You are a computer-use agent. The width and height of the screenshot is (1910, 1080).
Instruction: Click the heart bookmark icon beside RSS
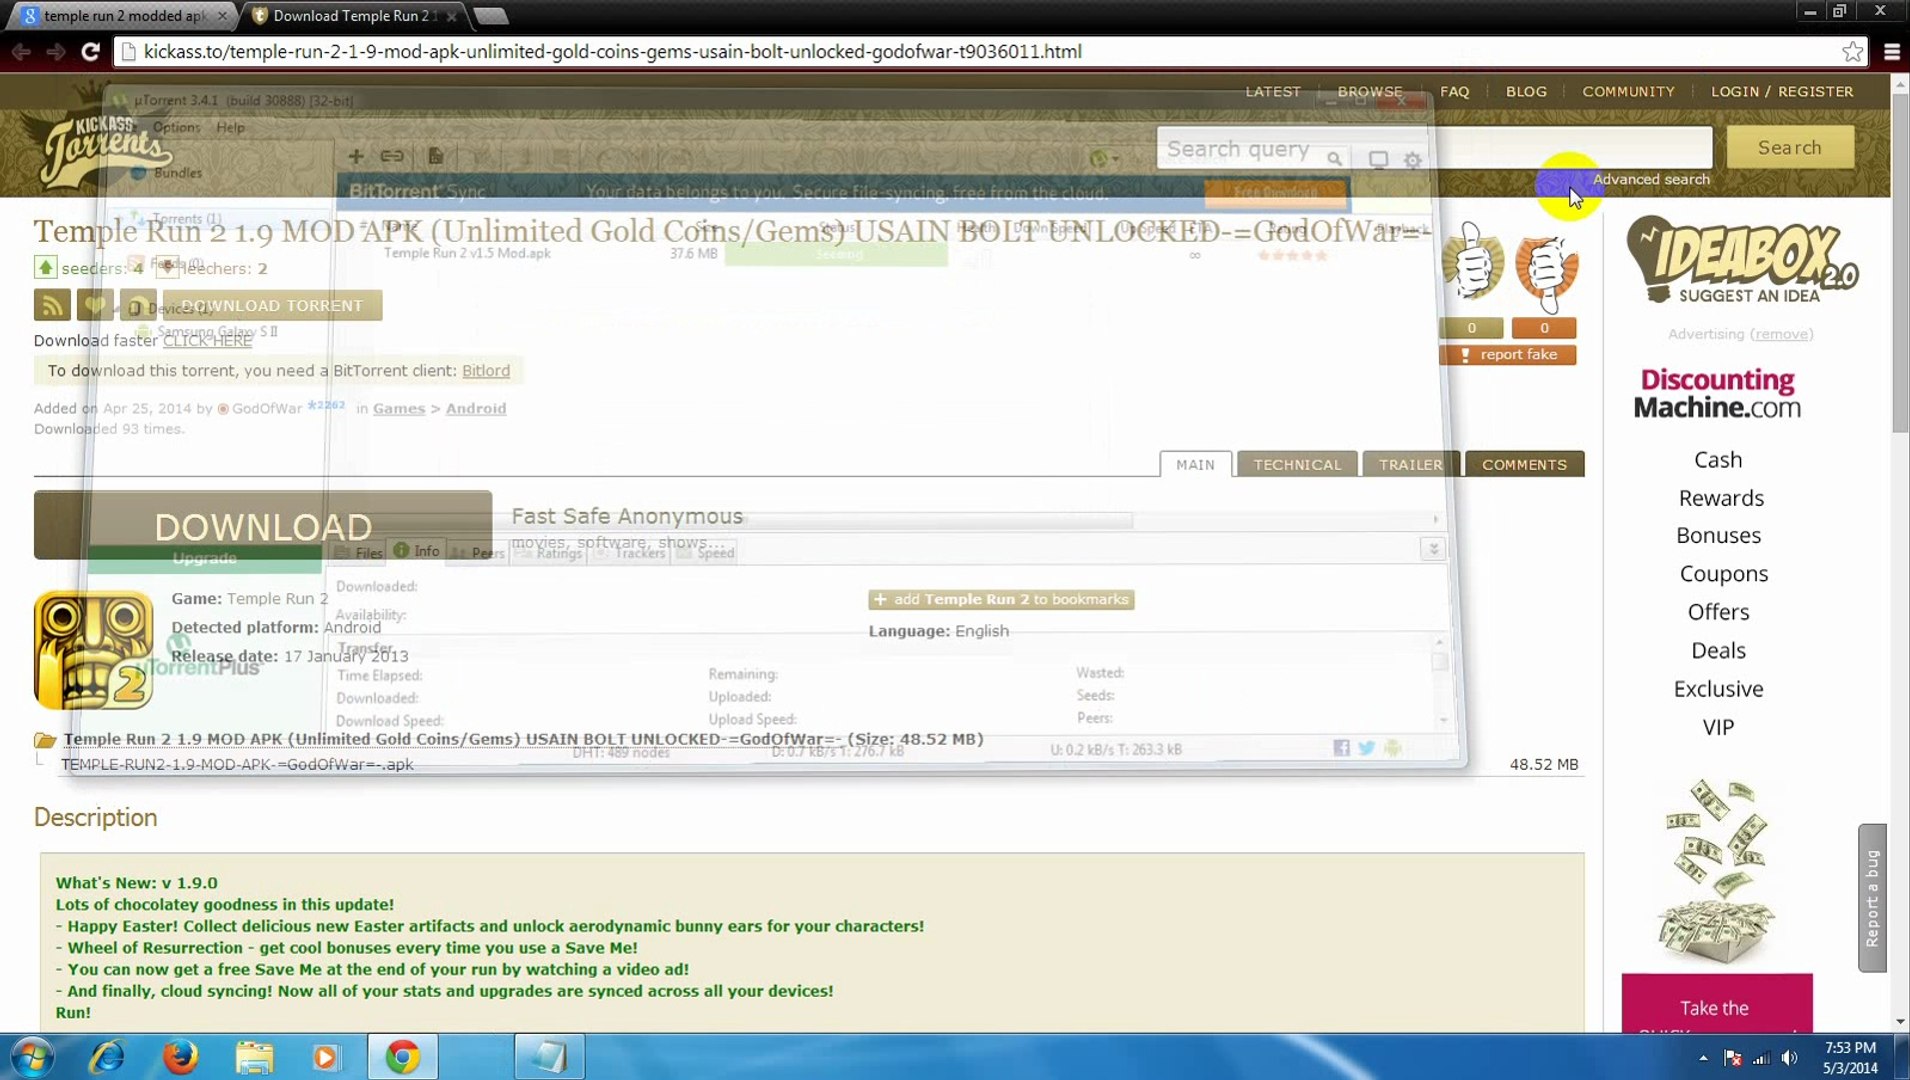(x=95, y=305)
